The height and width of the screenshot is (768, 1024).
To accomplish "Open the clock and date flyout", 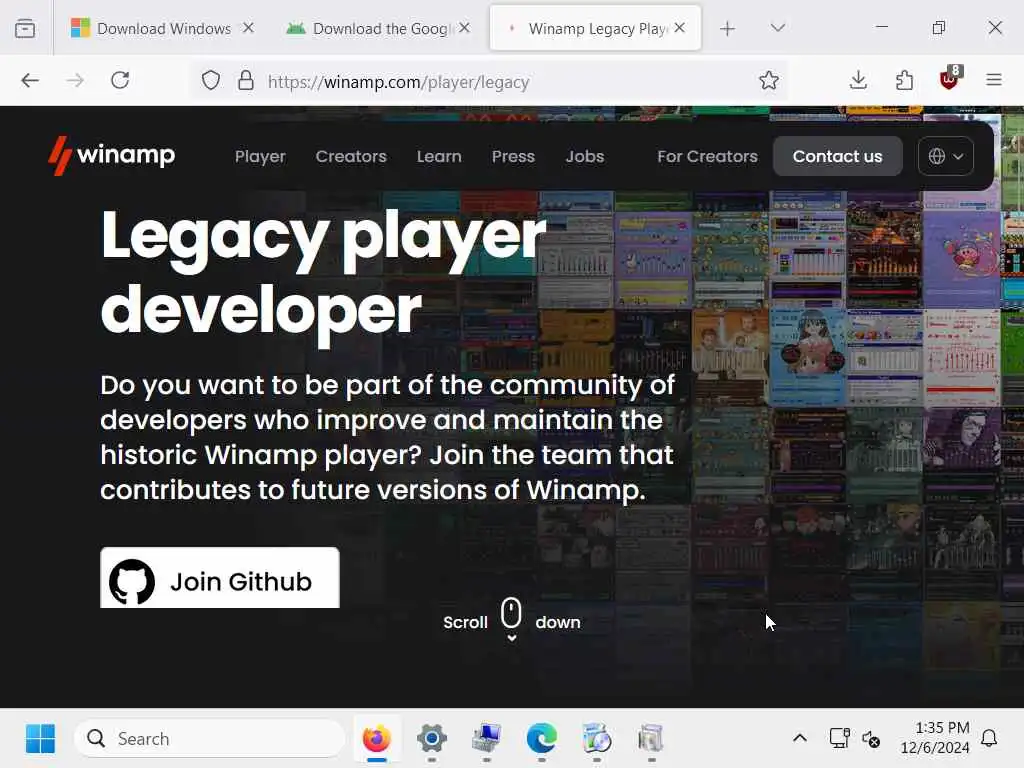I will point(935,738).
